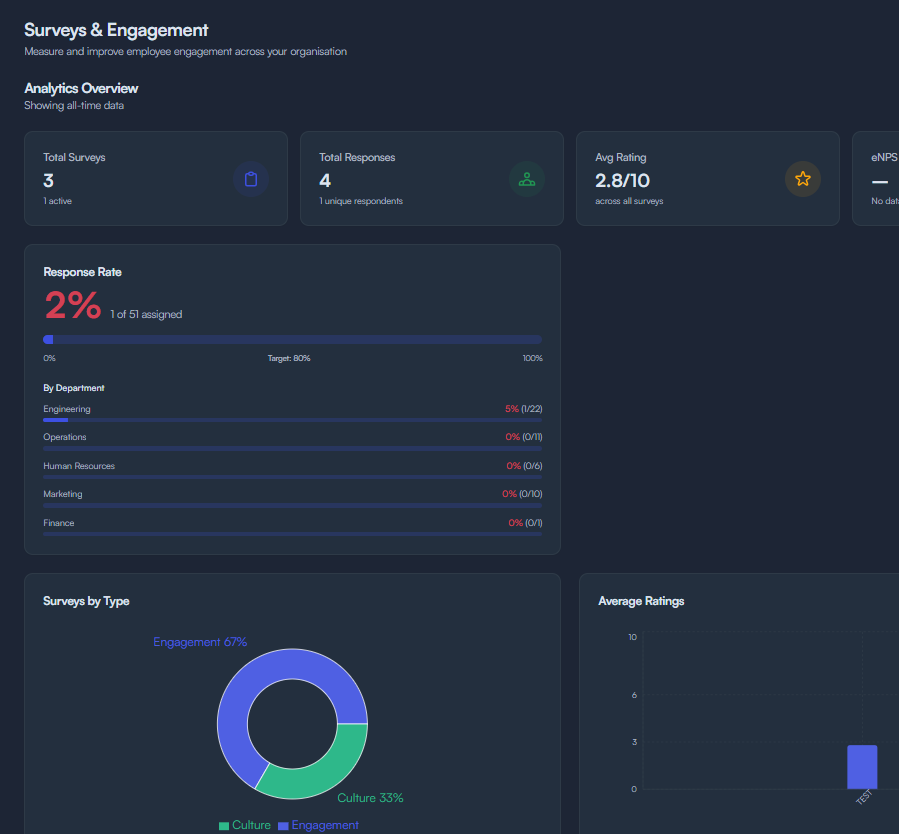Screen dimensions: 899x834
Task: Click the 'Culture 33%' chart label
Action: pyautogui.click(x=370, y=798)
